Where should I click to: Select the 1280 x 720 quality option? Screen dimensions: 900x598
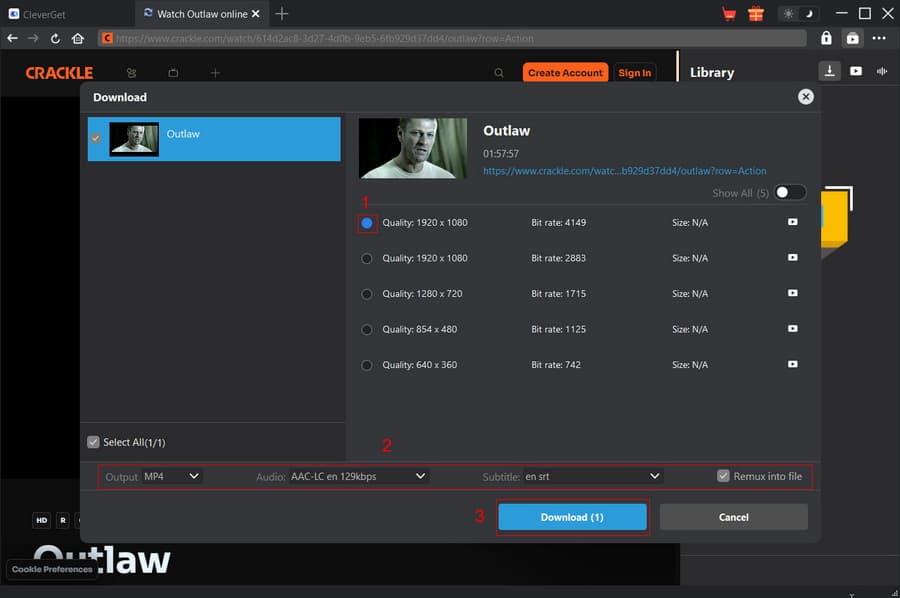tap(367, 294)
